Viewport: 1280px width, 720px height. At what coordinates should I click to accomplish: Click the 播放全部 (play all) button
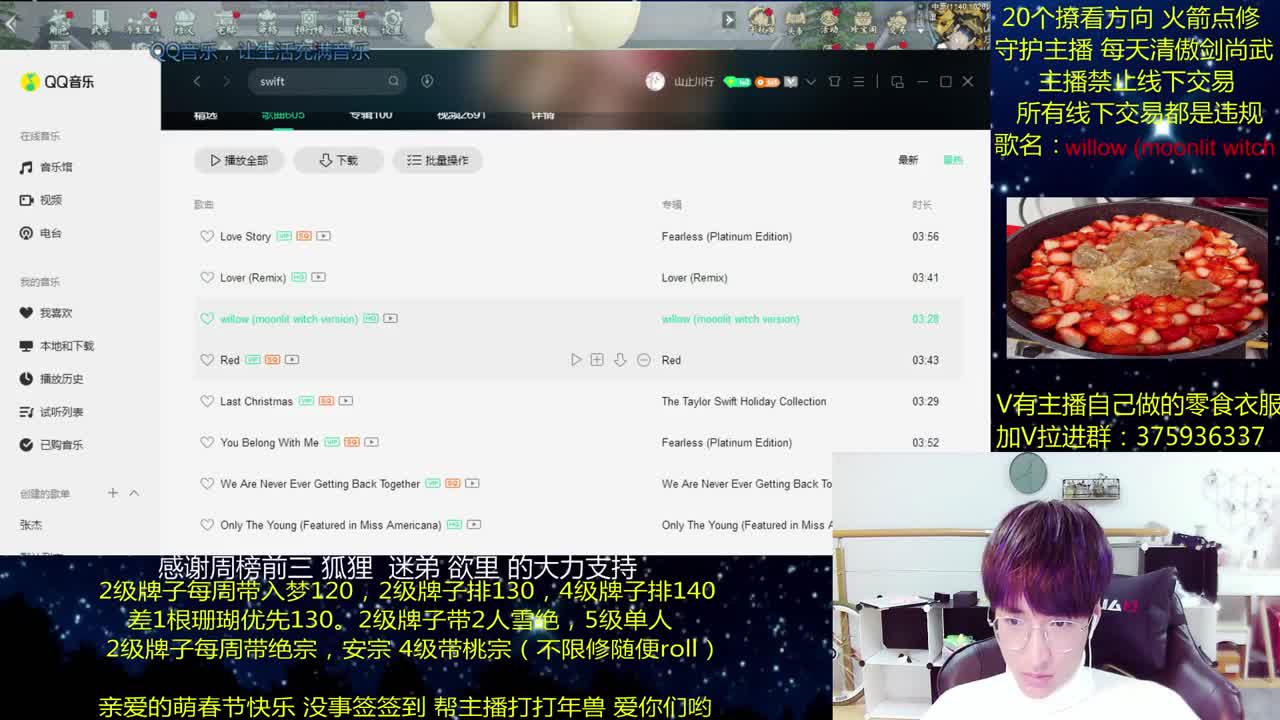pyautogui.click(x=239, y=160)
